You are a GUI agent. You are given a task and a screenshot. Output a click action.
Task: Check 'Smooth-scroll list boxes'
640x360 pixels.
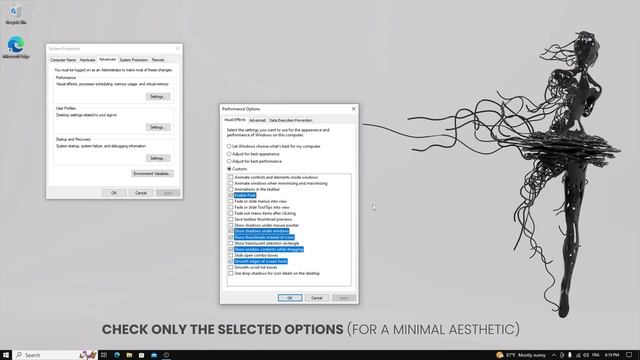(231, 267)
